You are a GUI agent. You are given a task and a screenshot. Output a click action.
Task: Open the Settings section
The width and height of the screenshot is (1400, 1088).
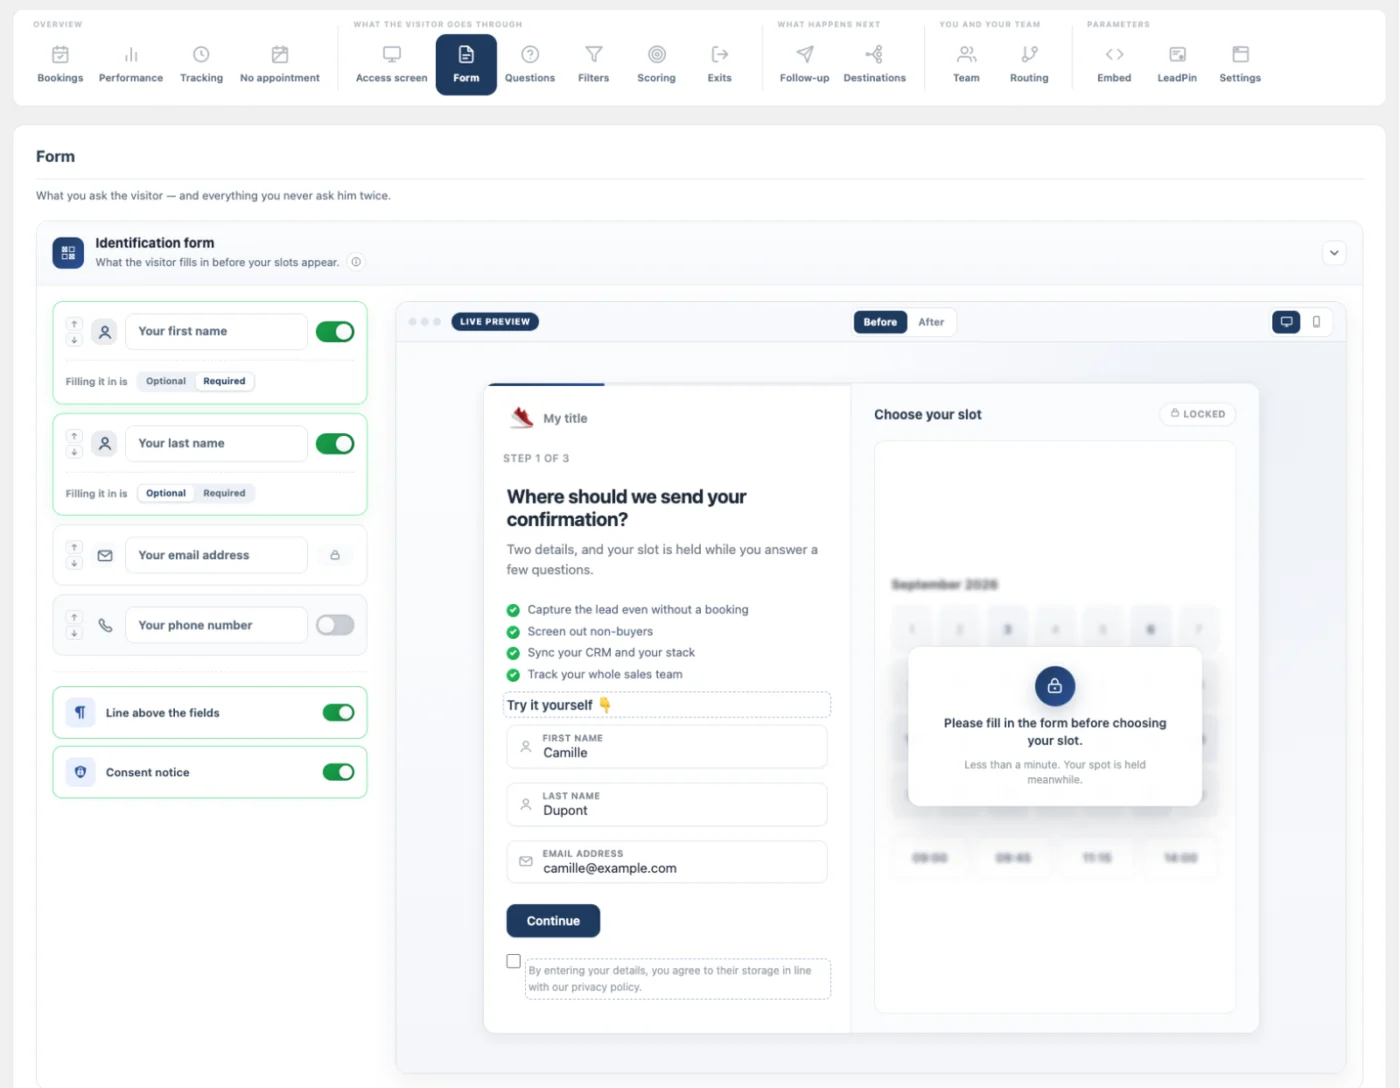1240,64
